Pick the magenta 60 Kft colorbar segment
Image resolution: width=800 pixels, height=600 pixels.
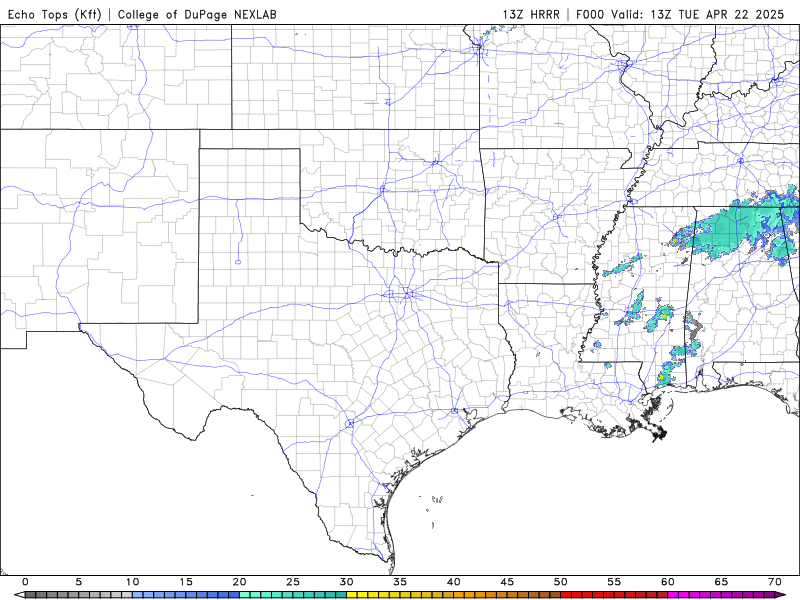673,595
